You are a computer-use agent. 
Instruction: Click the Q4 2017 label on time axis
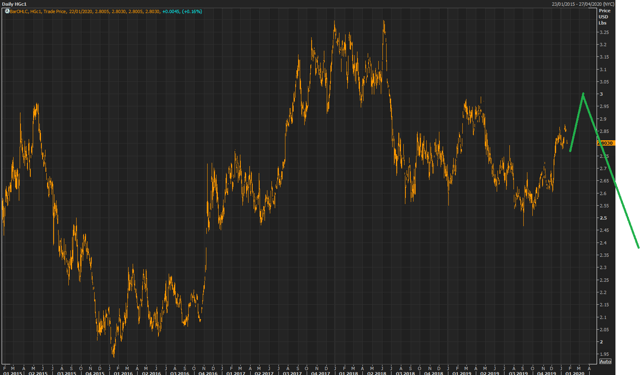320,373
